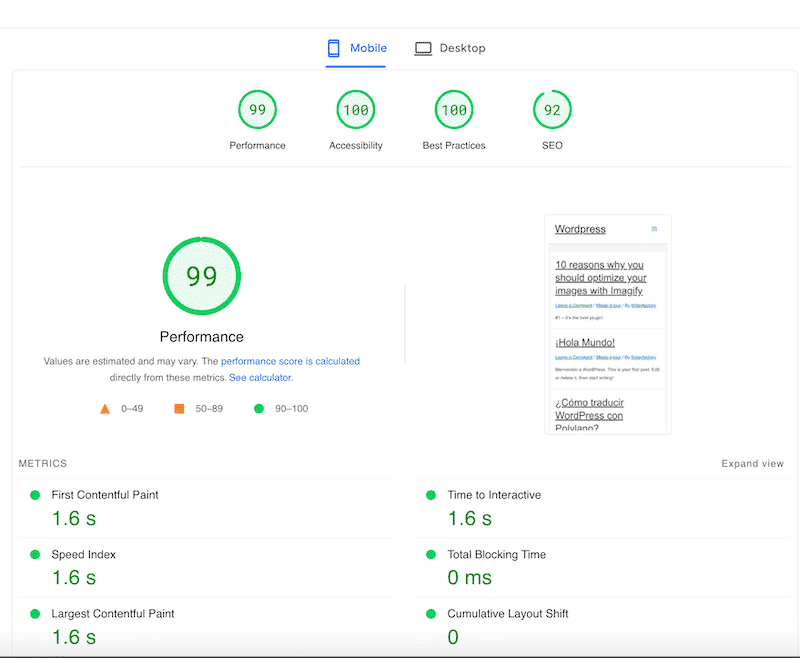Click the Best Practices score circle
The width and height of the screenshot is (800, 658).
453,110
